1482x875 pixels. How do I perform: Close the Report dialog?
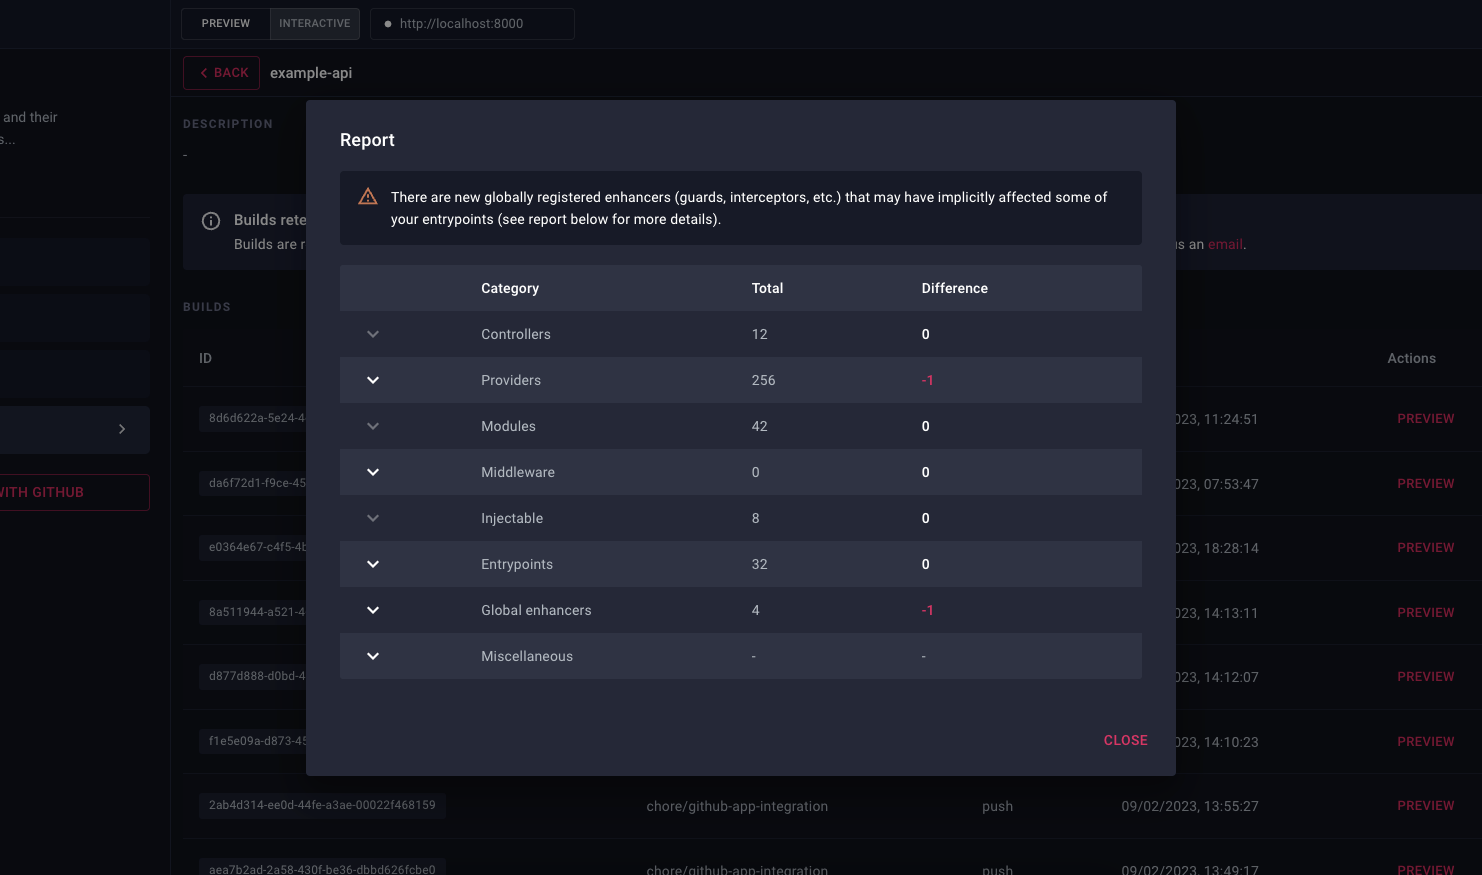[1125, 740]
